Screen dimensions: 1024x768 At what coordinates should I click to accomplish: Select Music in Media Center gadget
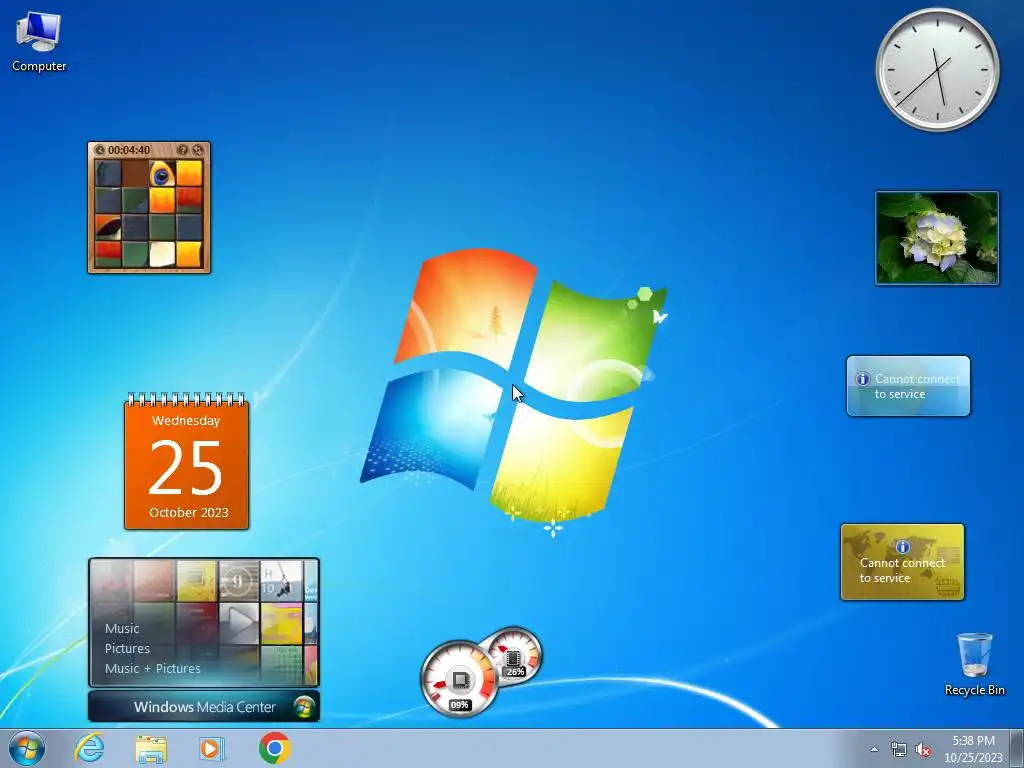[122, 629]
